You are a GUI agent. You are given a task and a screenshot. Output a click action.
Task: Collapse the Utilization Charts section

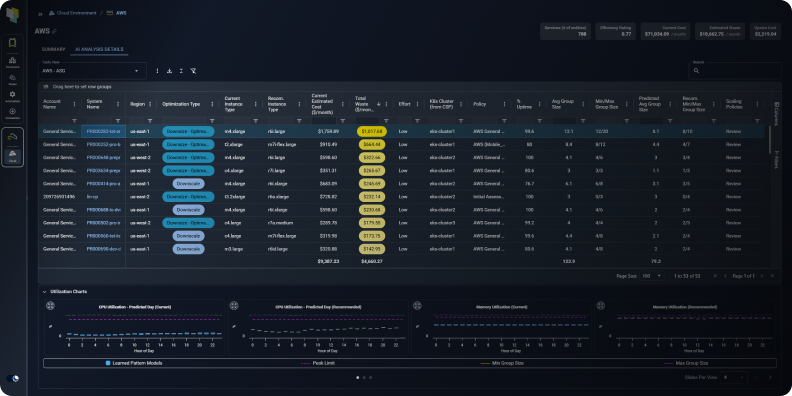pyautogui.click(x=44, y=291)
